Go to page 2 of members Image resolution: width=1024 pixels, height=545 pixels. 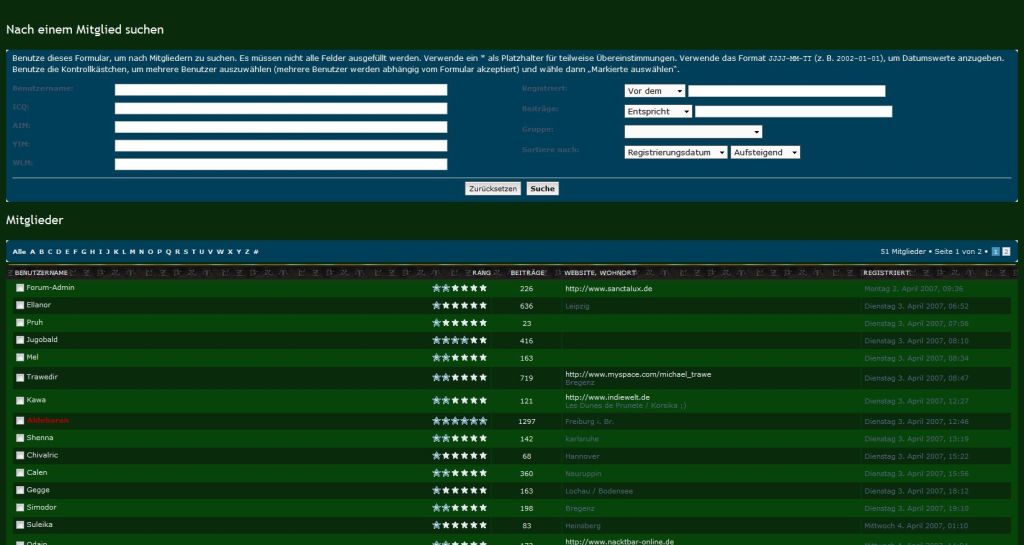[x=1007, y=251]
